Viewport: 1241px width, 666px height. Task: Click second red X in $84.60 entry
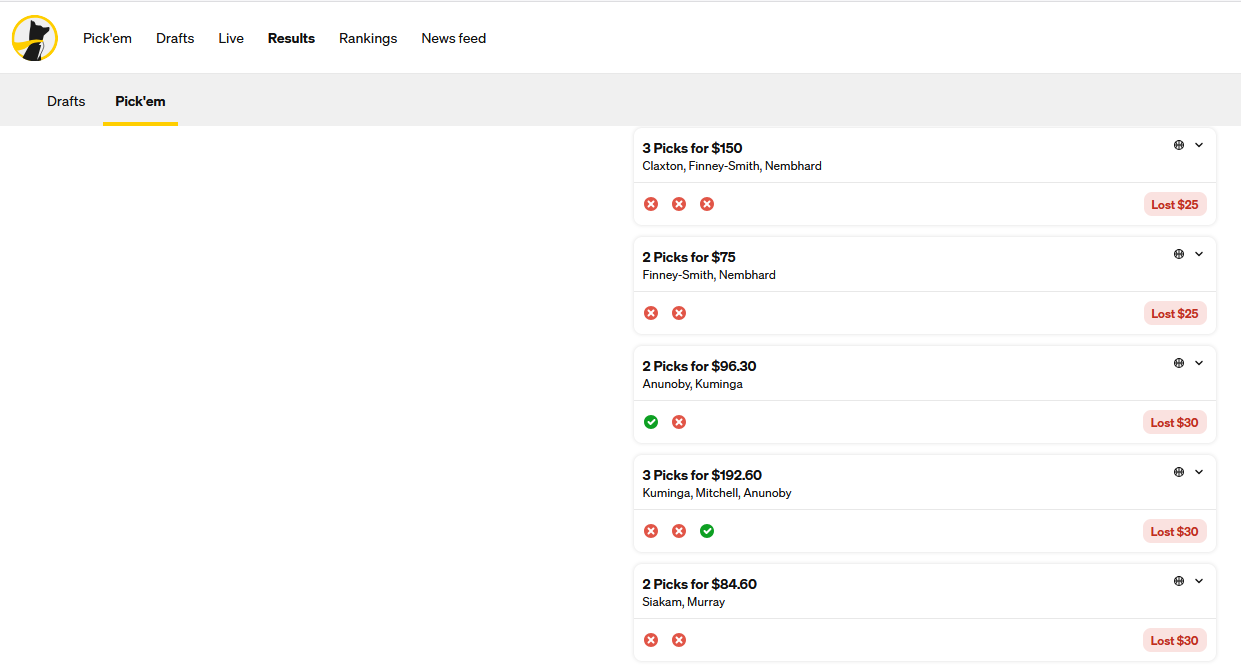[x=679, y=640]
